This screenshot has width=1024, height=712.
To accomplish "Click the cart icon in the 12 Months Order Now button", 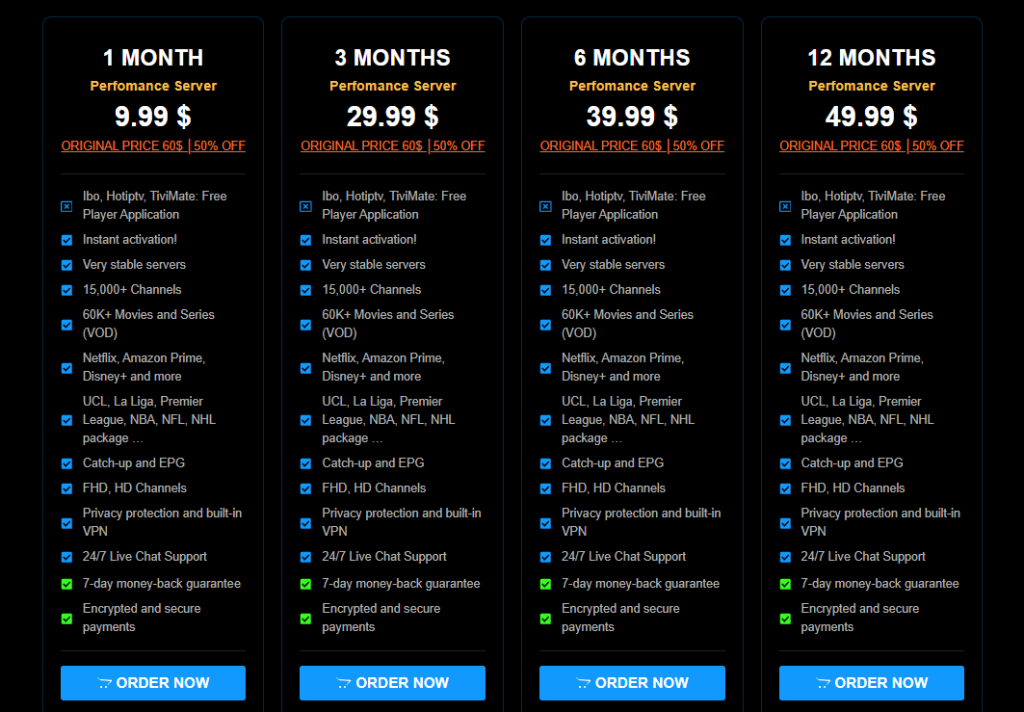I will point(823,683).
